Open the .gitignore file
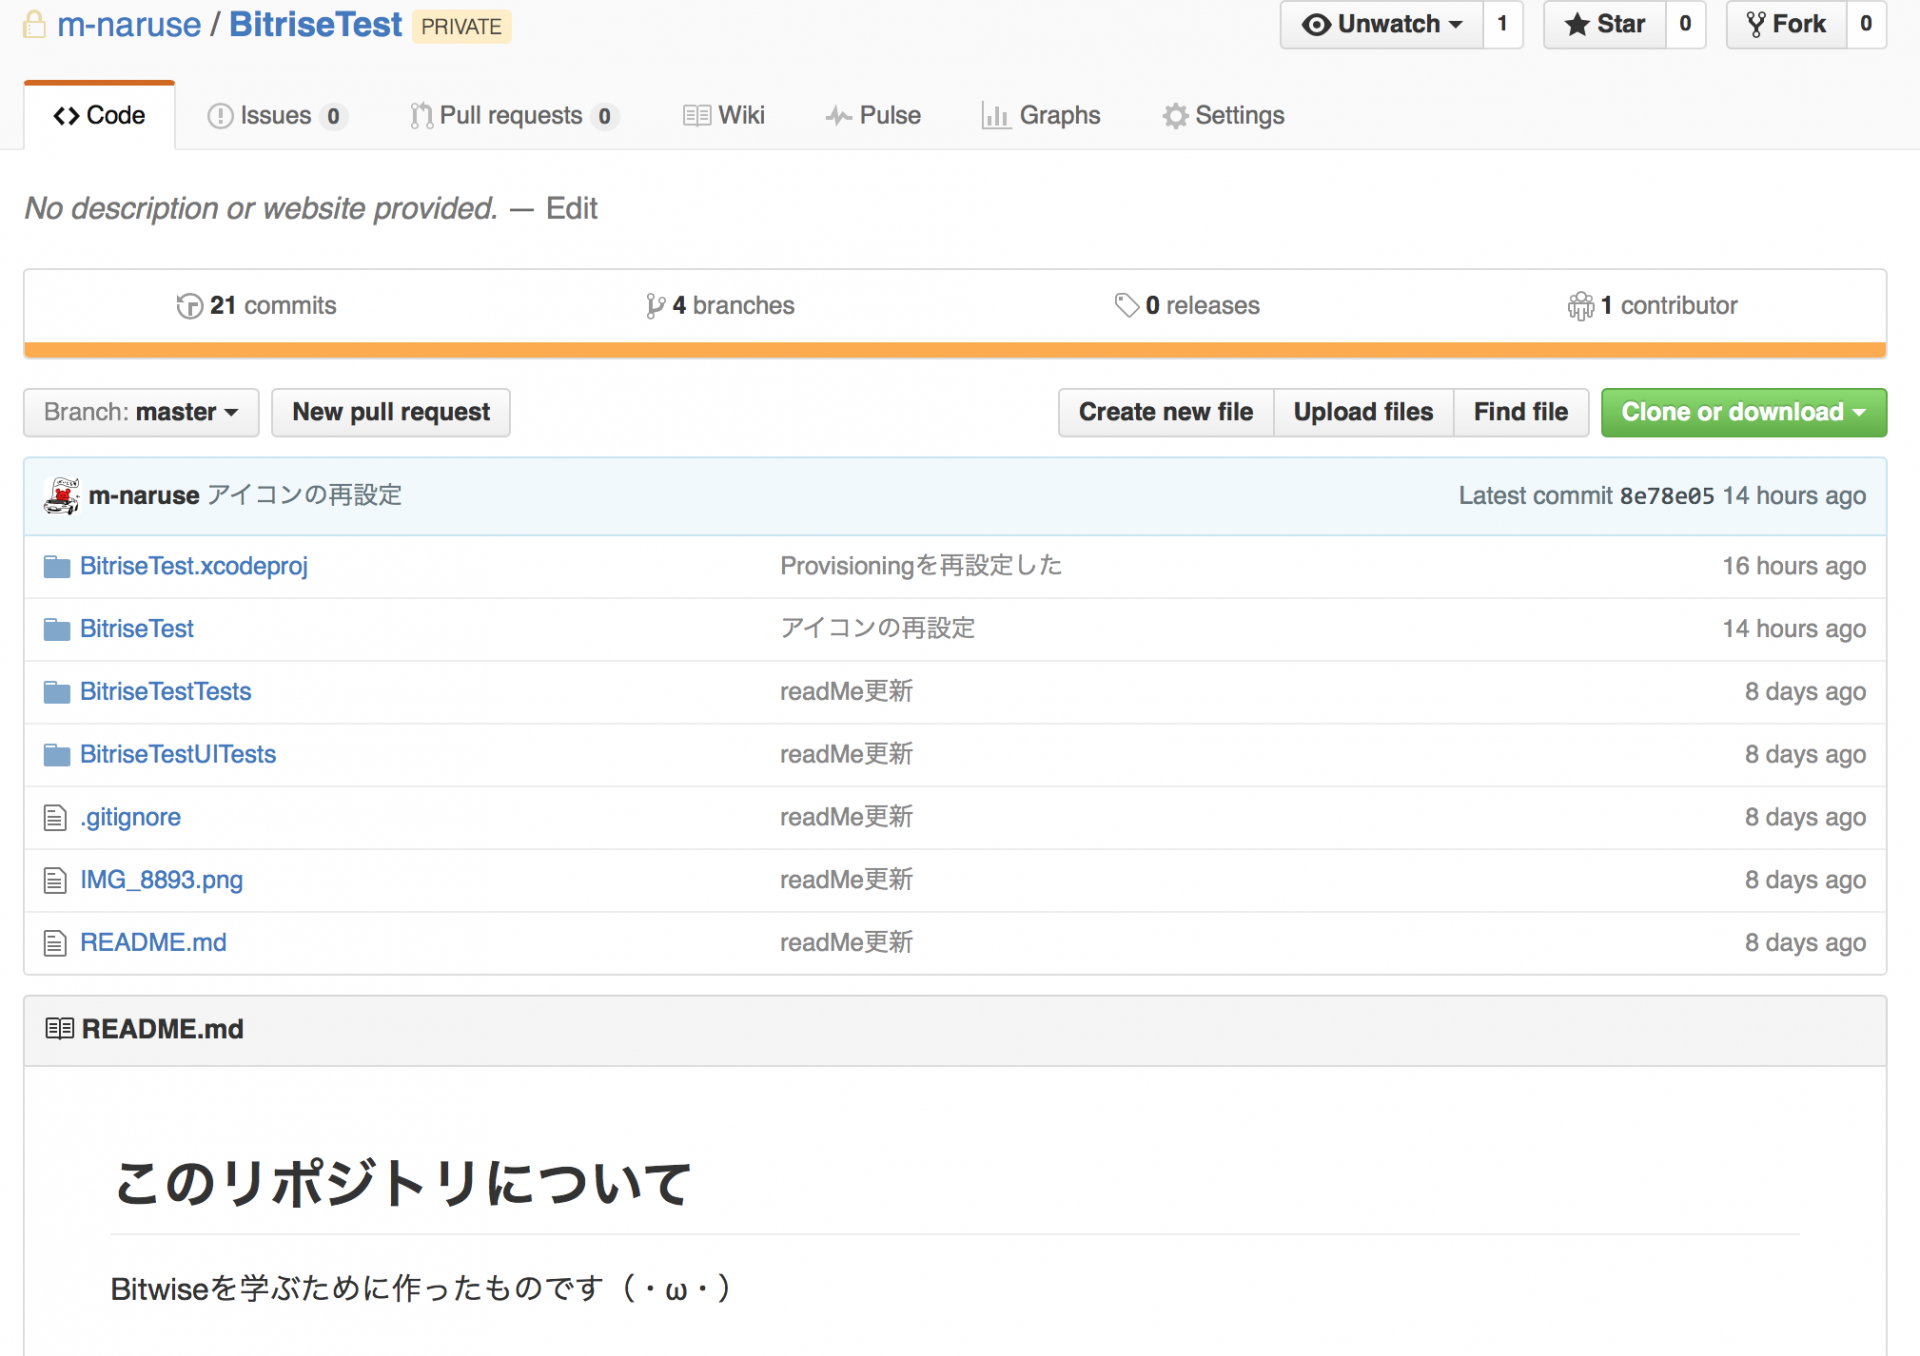This screenshot has width=1920, height=1356. (x=131, y=818)
